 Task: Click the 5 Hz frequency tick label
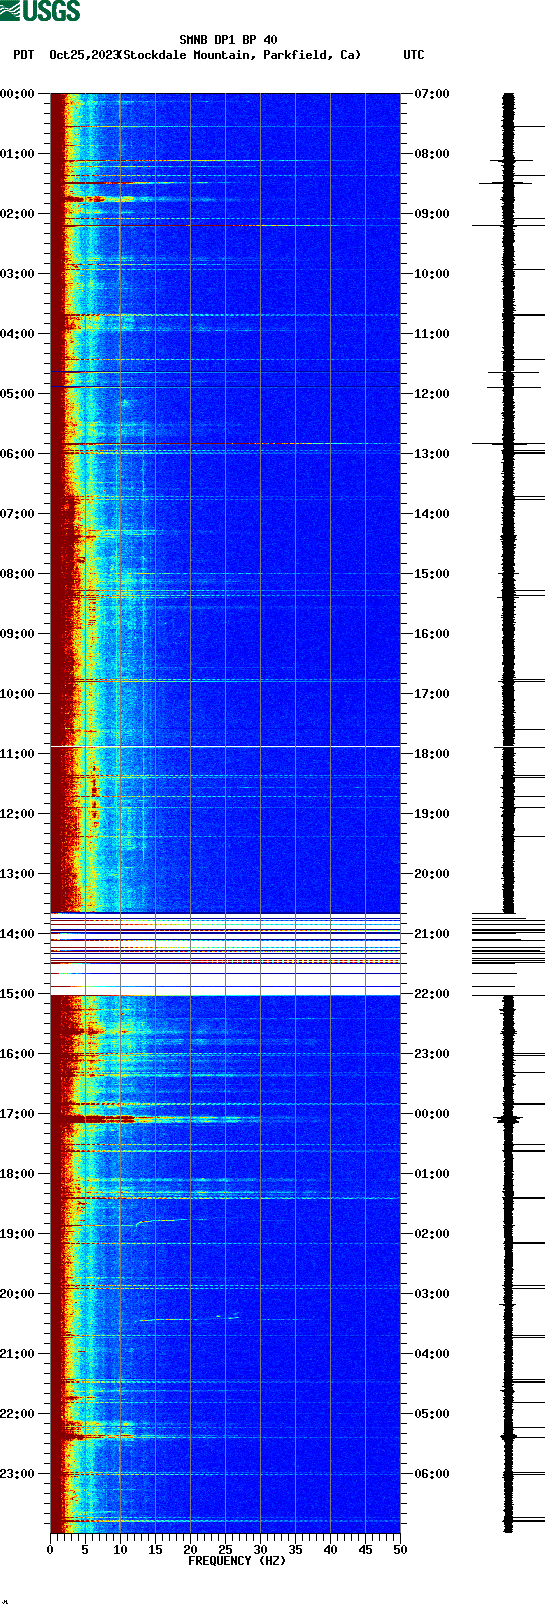pos(85,1550)
